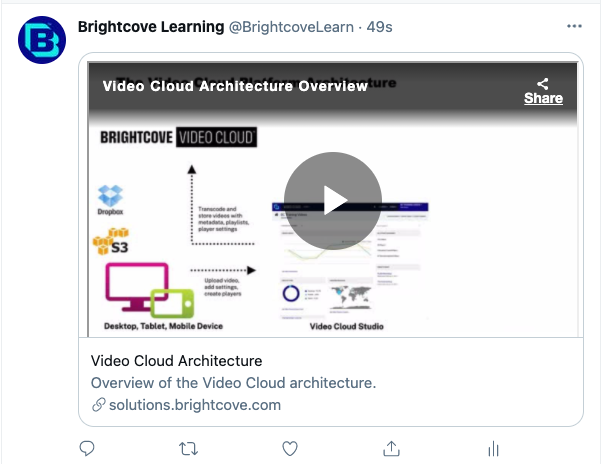Click the share arrow icon on the video
Viewport: 608px width, 464px height.
543,83
